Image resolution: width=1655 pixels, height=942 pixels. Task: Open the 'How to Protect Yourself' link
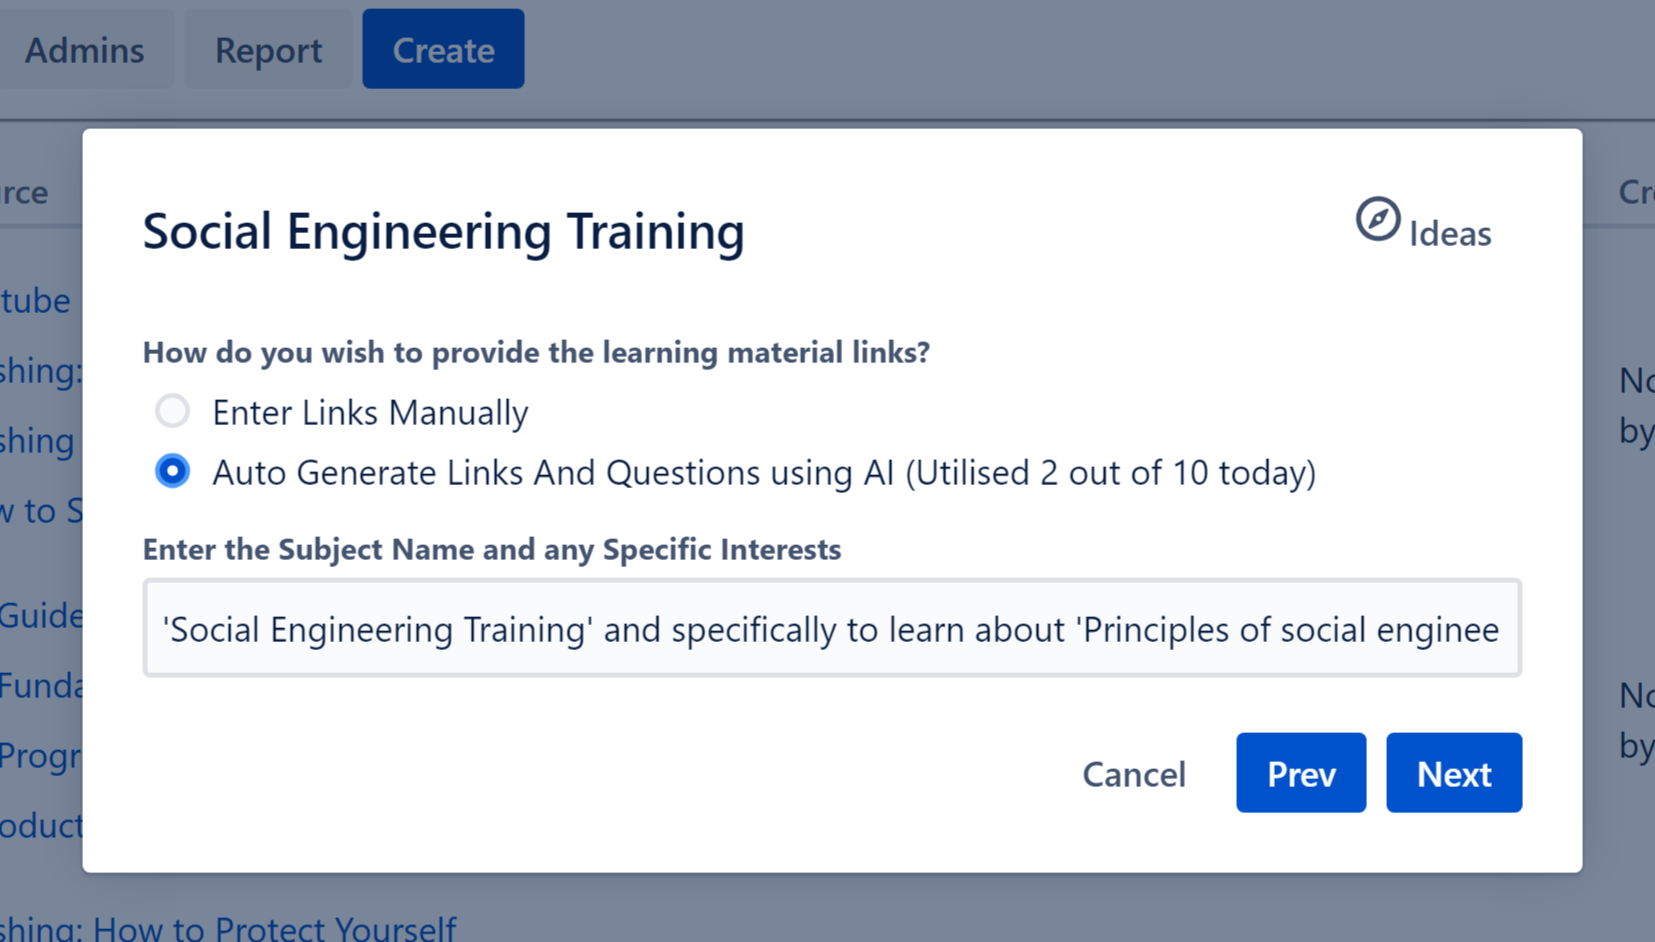(228, 928)
